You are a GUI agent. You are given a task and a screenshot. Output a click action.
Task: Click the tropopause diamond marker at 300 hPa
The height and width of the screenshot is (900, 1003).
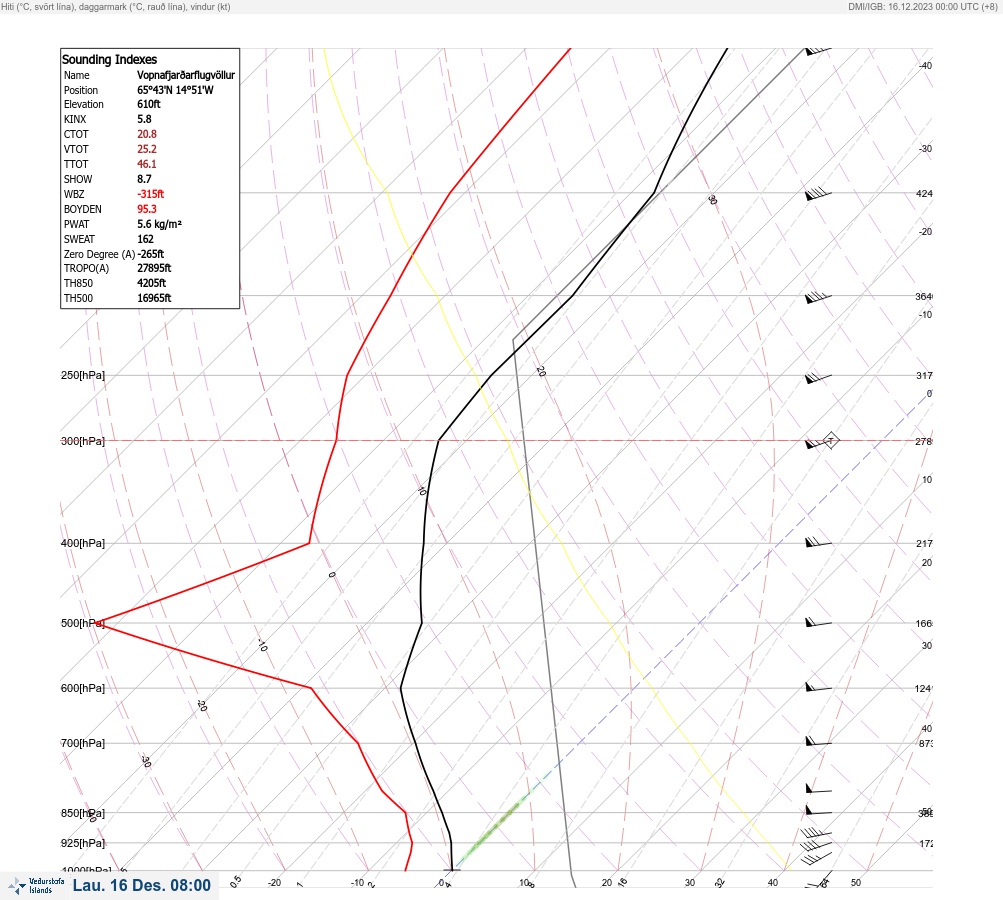click(x=830, y=440)
